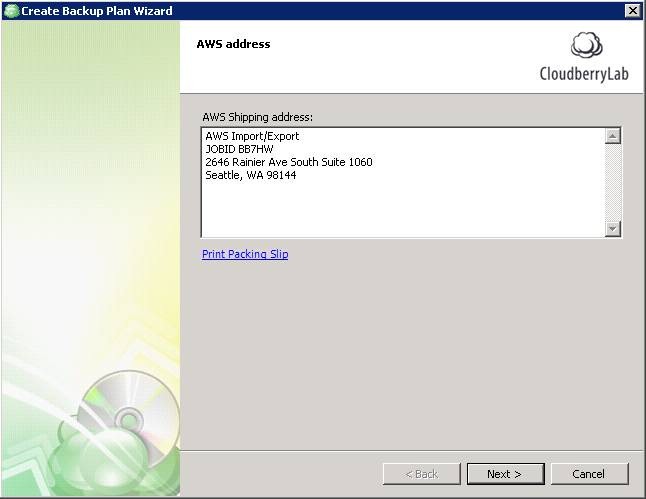The width and height of the screenshot is (646, 499).
Task: Click the CloudberryLab cloud logo icon
Action: click(587, 46)
